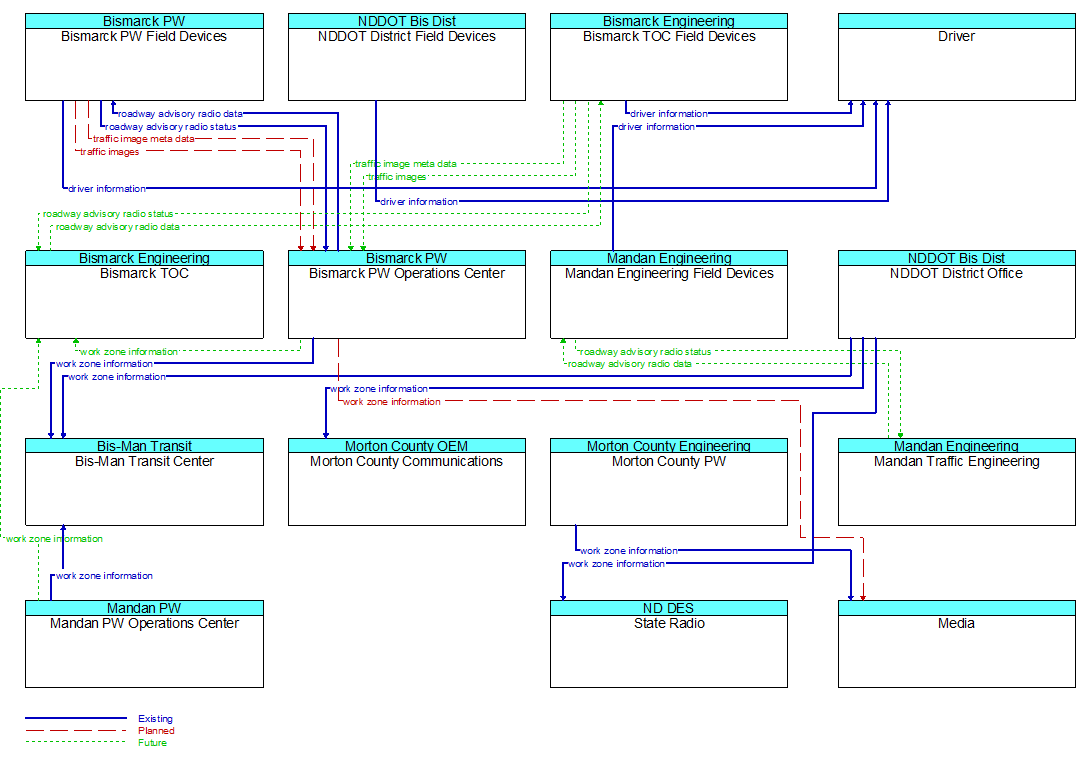The height and width of the screenshot is (761, 1086).
Task: Click the blue 'roadway advisory radio status' label
Action: click(x=171, y=127)
